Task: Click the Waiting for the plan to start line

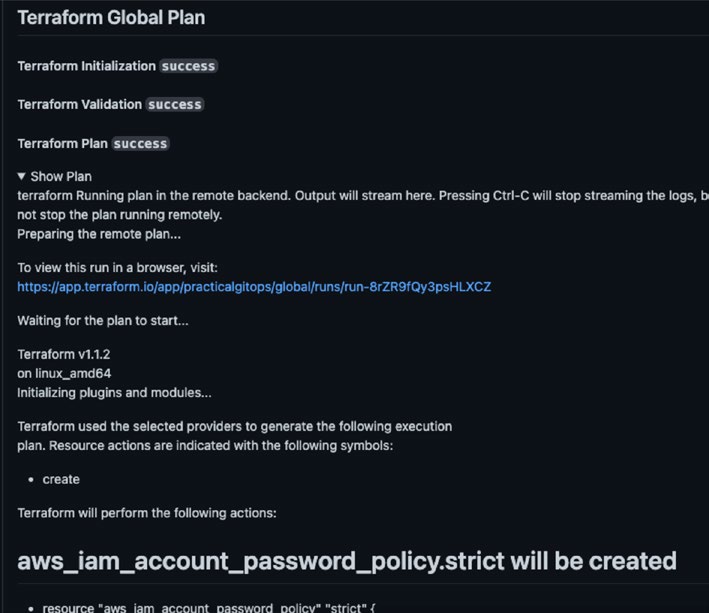Action: pyautogui.click(x=103, y=321)
